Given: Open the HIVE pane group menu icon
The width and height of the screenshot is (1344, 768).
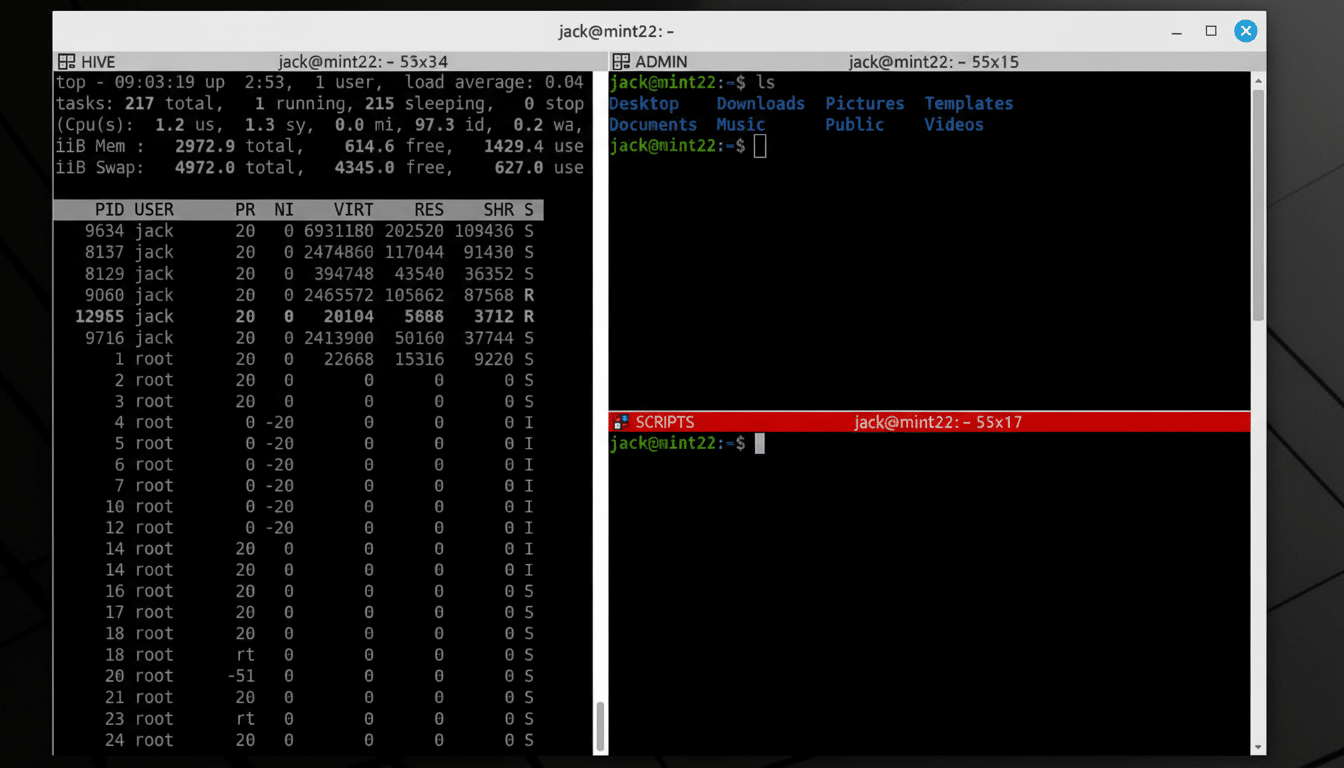Looking at the screenshot, I should click(x=67, y=62).
